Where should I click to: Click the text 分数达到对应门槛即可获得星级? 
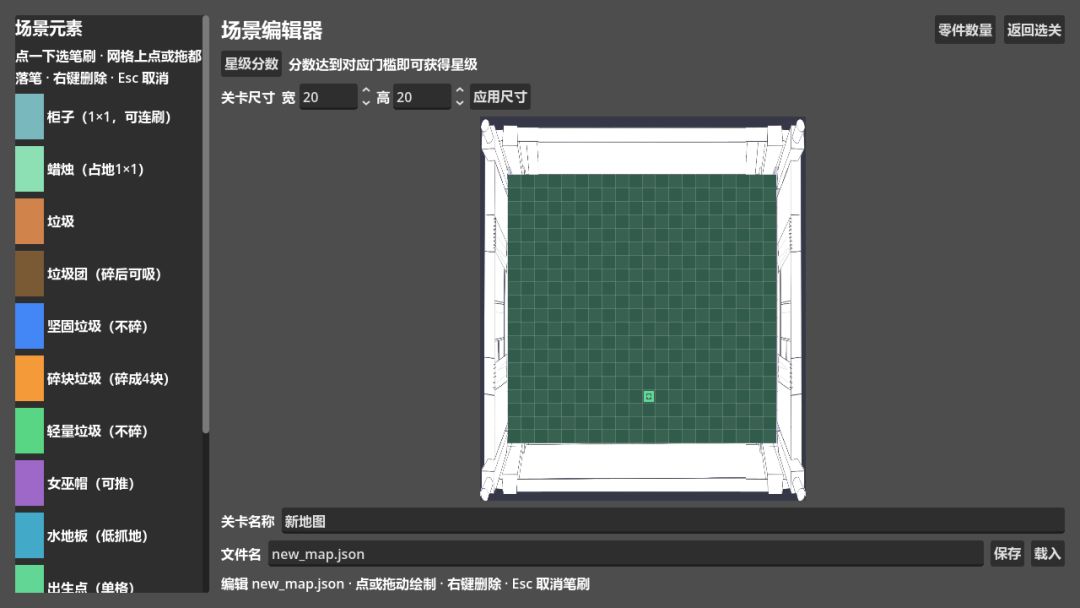point(383,65)
